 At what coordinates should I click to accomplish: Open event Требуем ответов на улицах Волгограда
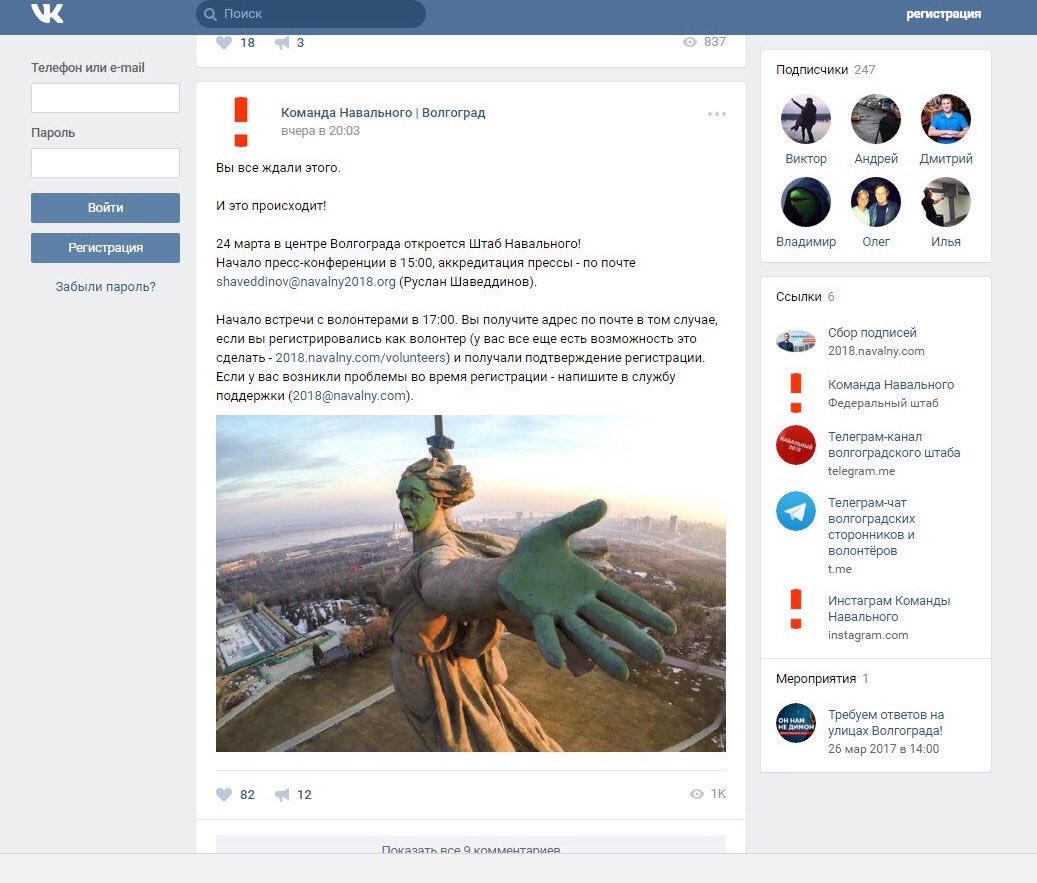(886, 723)
